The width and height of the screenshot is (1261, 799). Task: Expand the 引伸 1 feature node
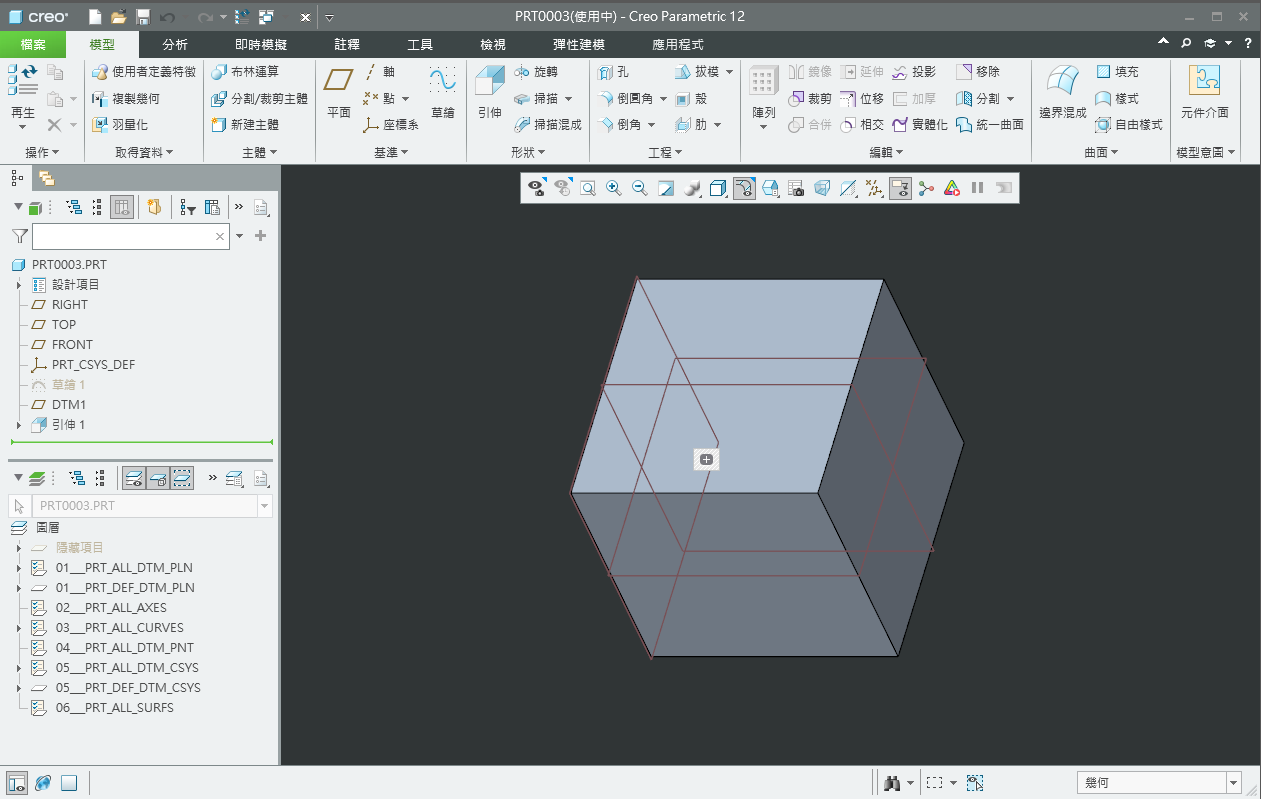coord(18,425)
